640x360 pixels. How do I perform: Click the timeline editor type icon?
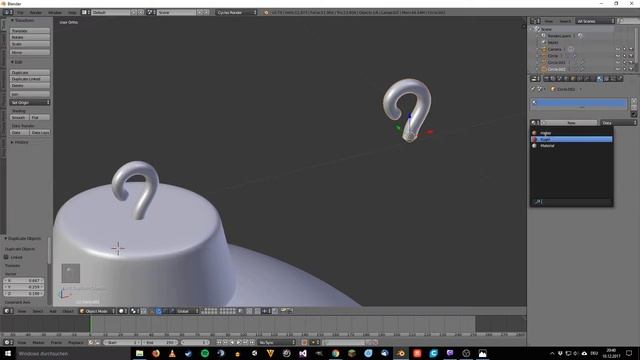8,342
